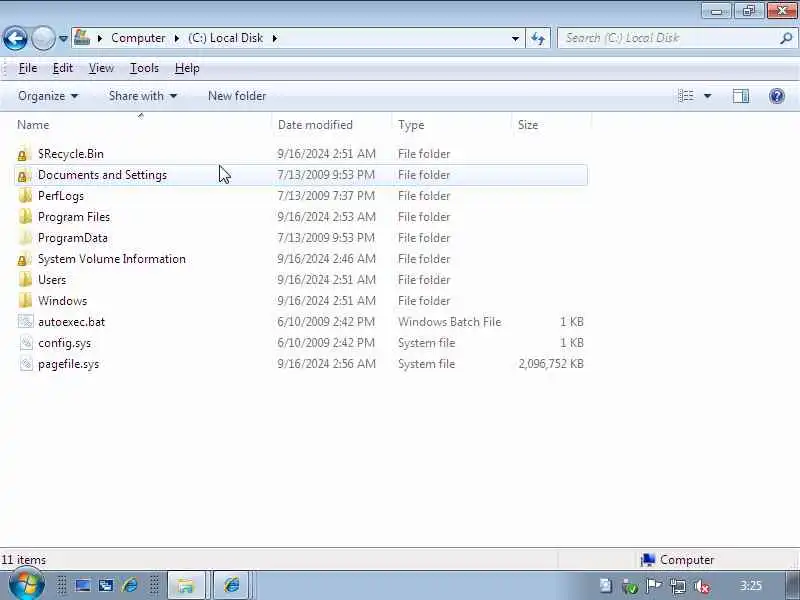Click the search magnifier icon
The width and height of the screenshot is (800, 600).
[786, 38]
